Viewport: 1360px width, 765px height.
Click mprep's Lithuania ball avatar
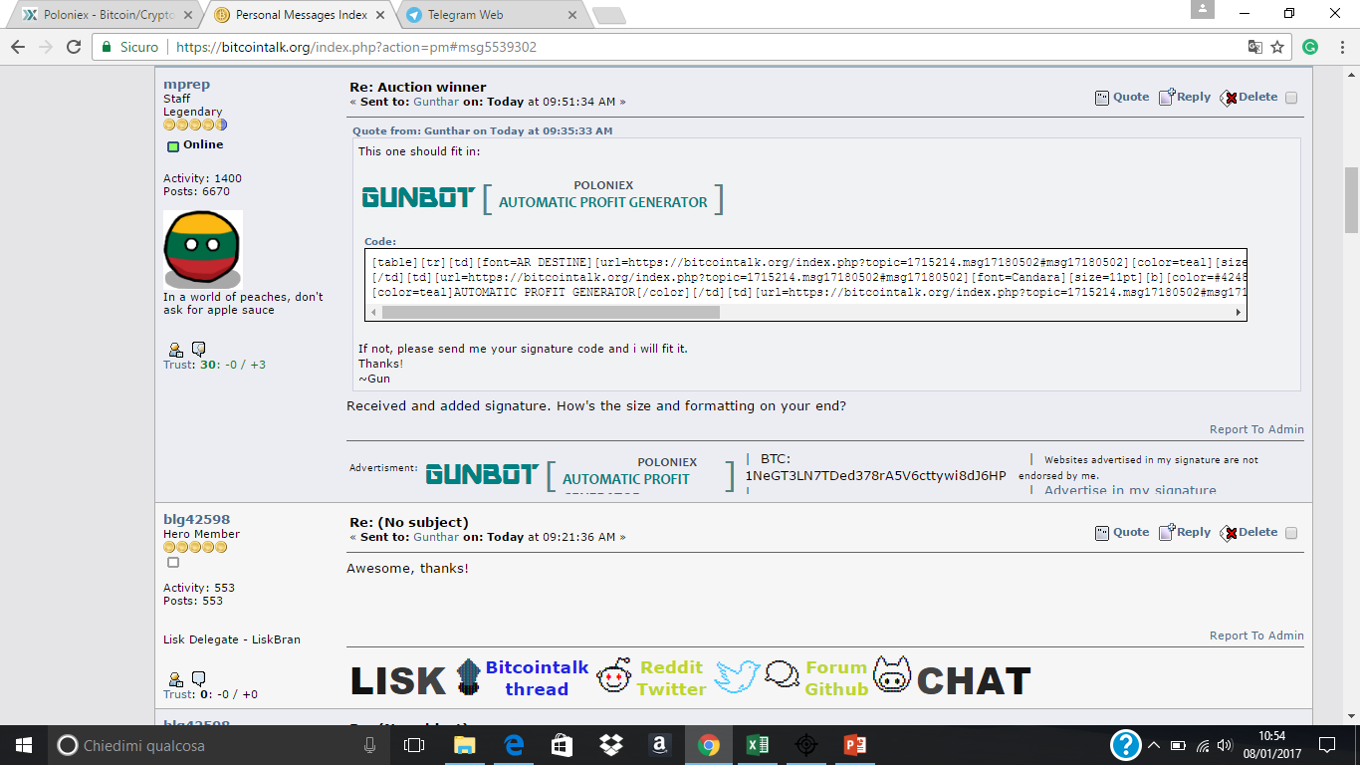[203, 249]
